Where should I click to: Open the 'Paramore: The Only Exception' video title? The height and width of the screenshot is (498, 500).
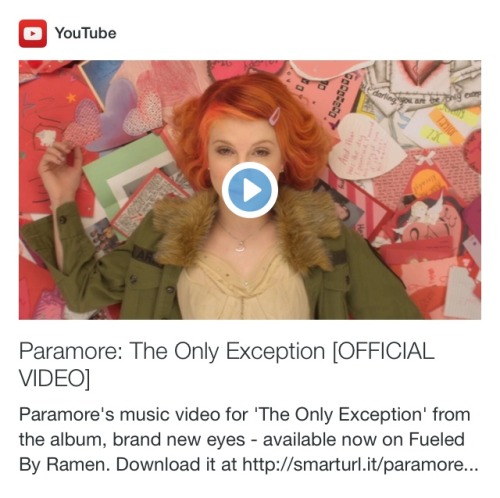point(227,364)
